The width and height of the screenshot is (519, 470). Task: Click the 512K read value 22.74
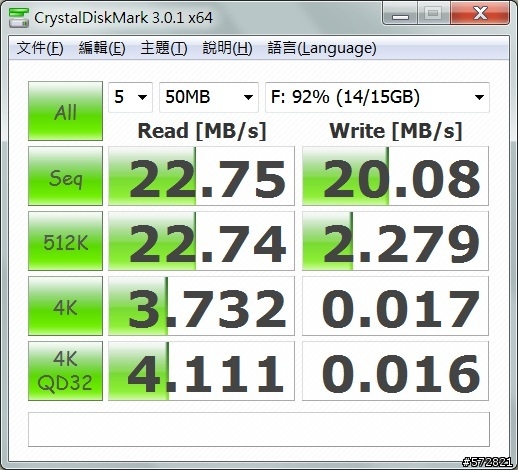pos(201,241)
